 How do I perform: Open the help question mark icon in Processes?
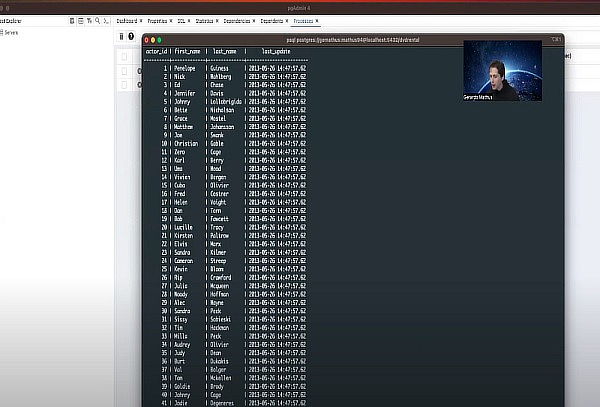[131, 36]
